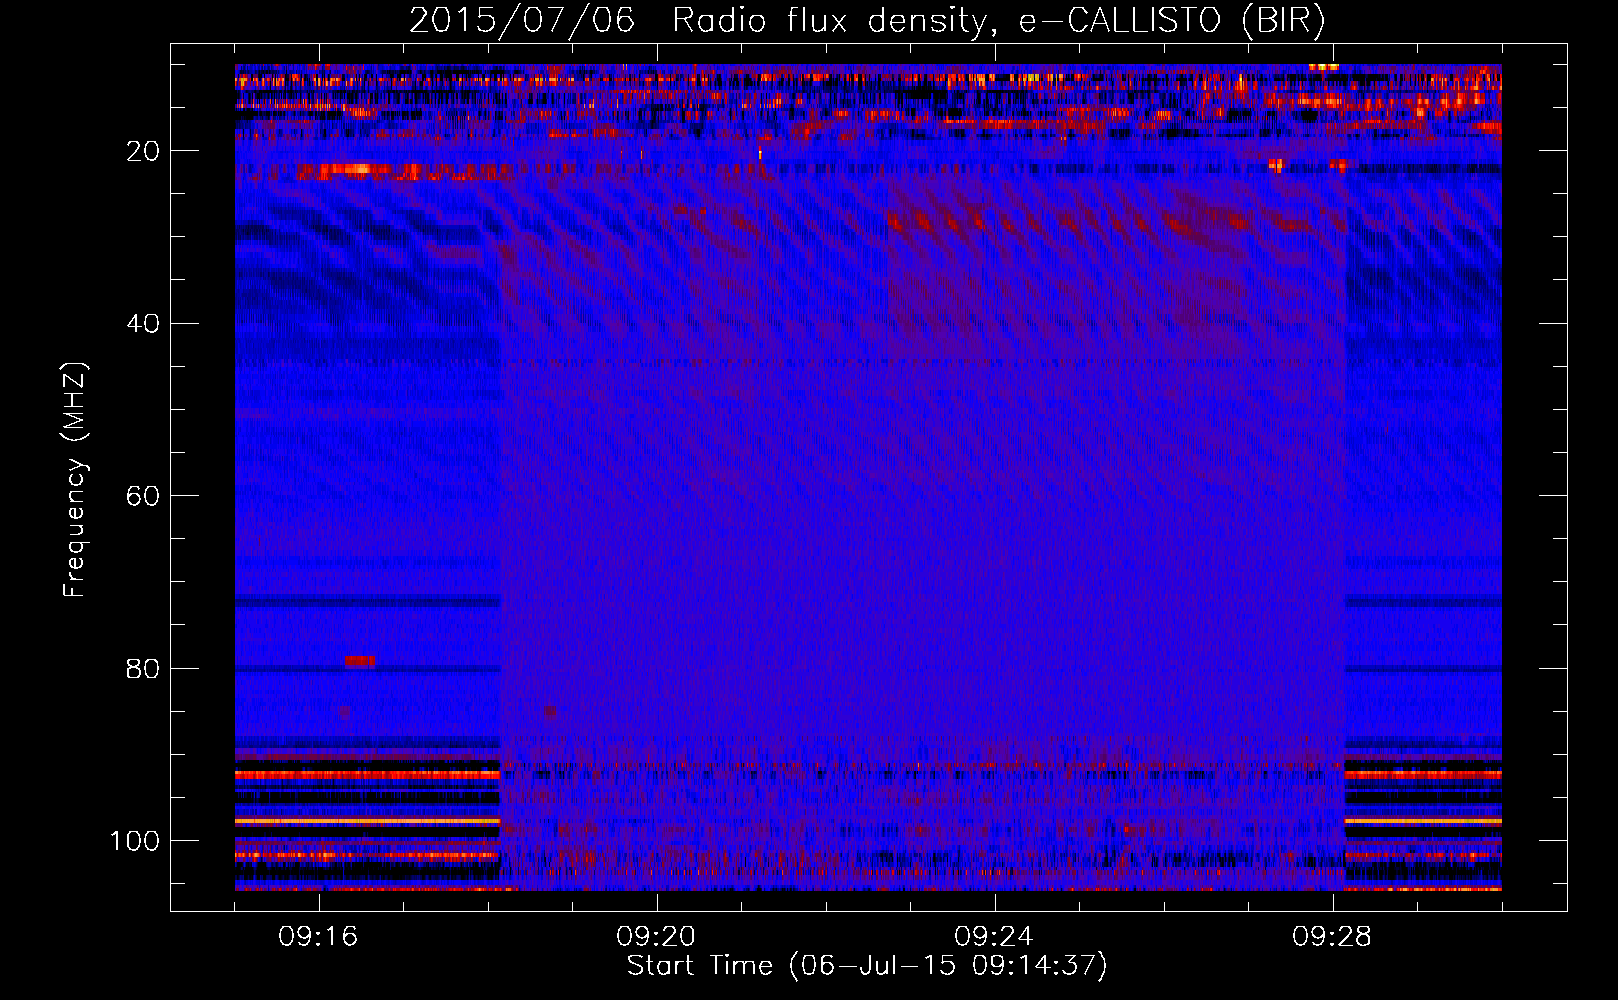Click the 100 frequency tick label
1618x1000 pixels.
pyautogui.click(x=135, y=841)
